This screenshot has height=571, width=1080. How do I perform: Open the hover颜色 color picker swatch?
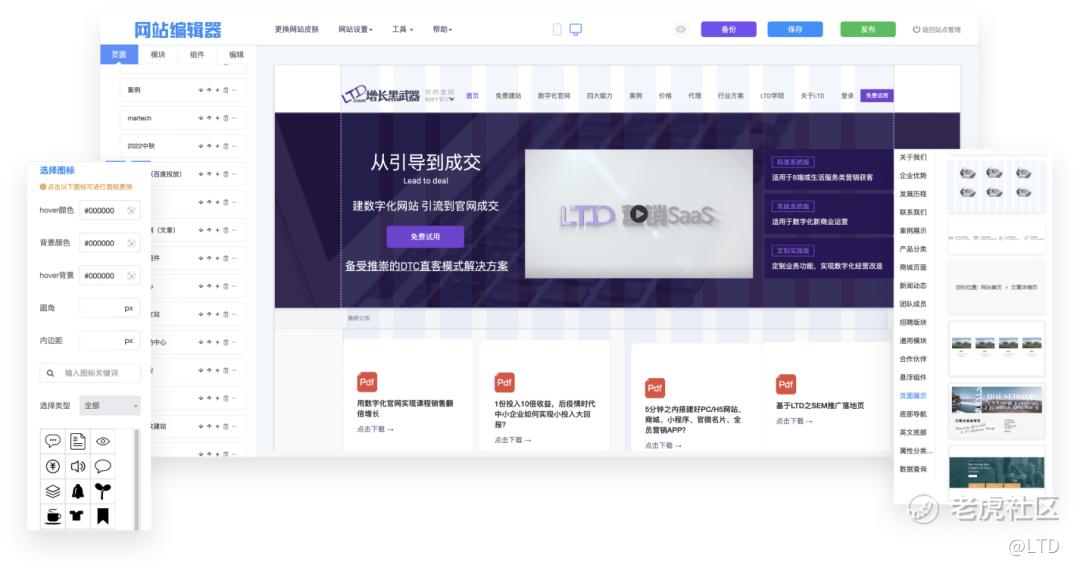131,211
